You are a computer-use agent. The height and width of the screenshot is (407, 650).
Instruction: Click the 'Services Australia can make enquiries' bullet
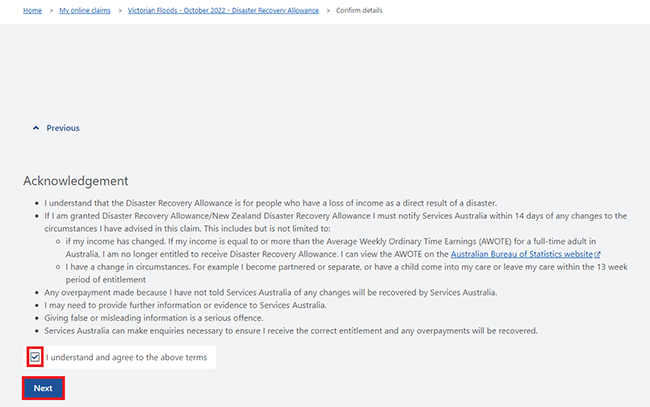point(291,331)
